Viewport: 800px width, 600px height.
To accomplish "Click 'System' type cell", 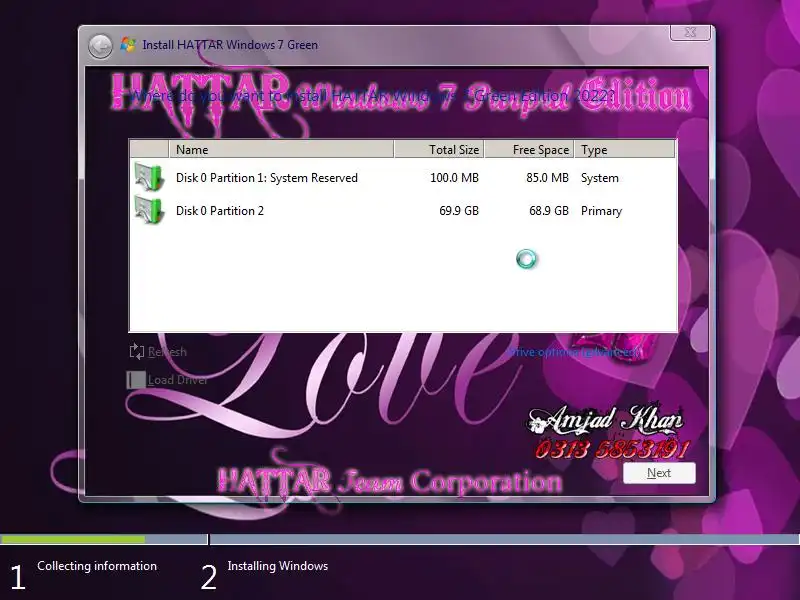I will [x=599, y=178].
